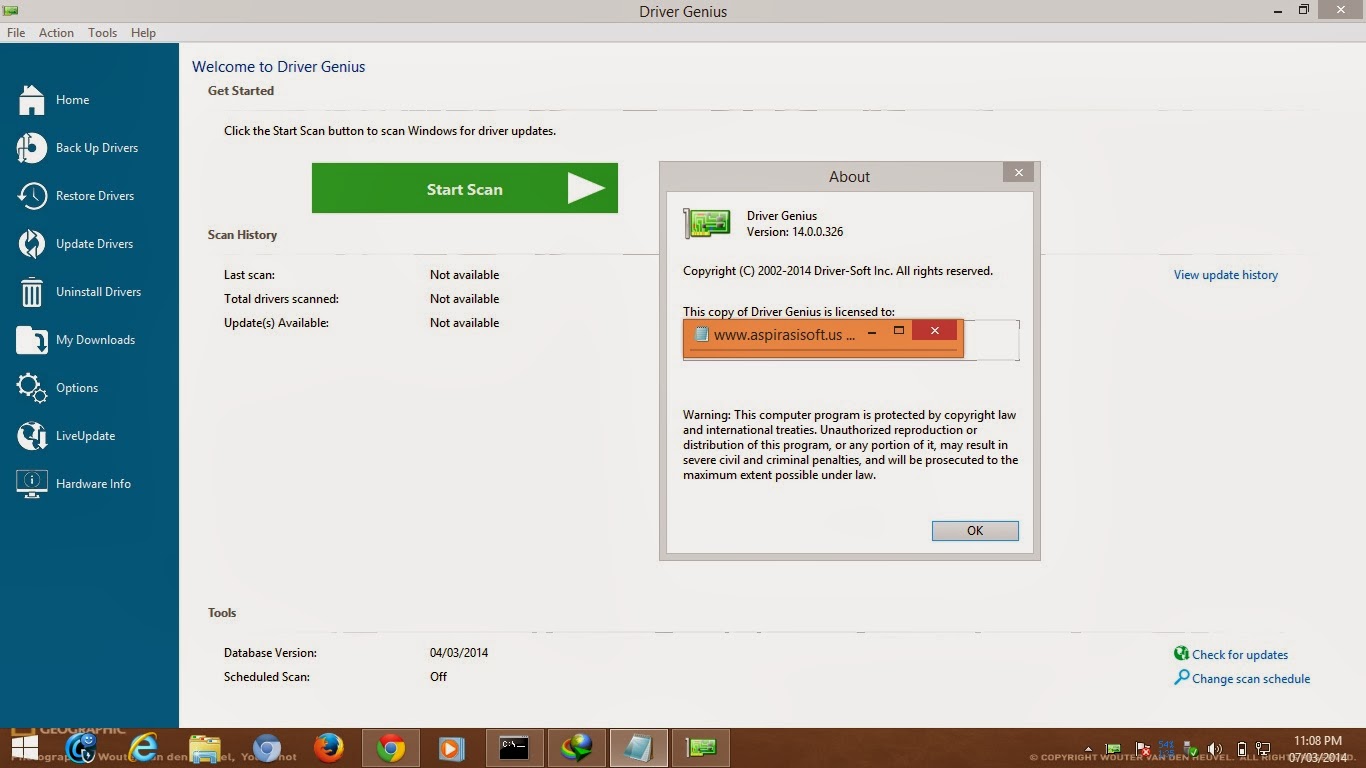The height and width of the screenshot is (768, 1366).
Task: Click the Change scan schedule magnifier icon
Action: click(x=1181, y=678)
